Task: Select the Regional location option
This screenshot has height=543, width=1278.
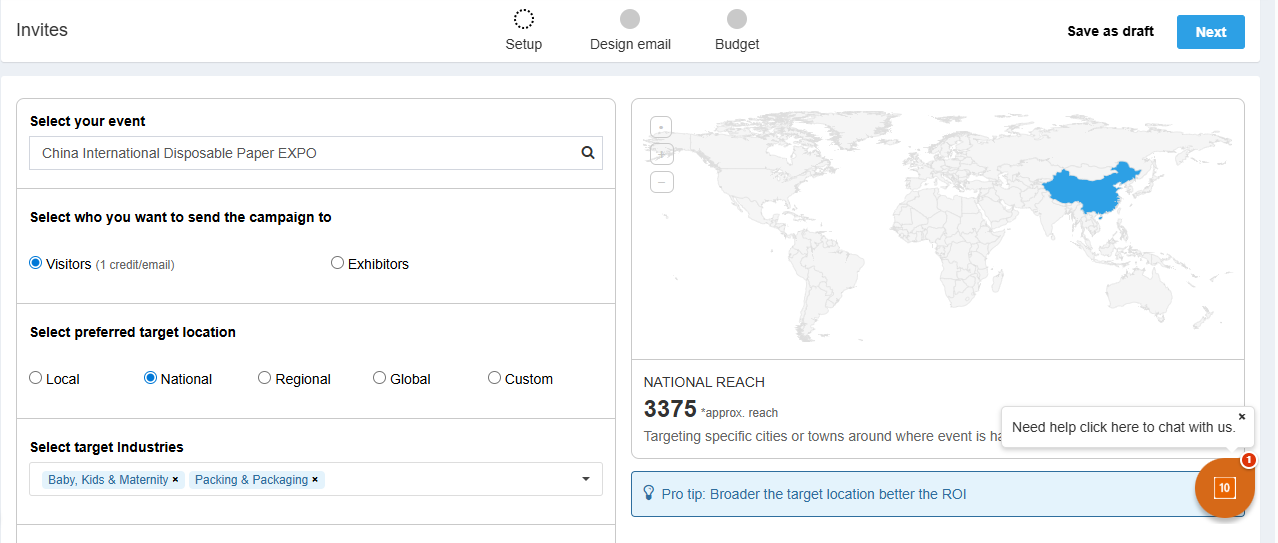Action: (265, 378)
